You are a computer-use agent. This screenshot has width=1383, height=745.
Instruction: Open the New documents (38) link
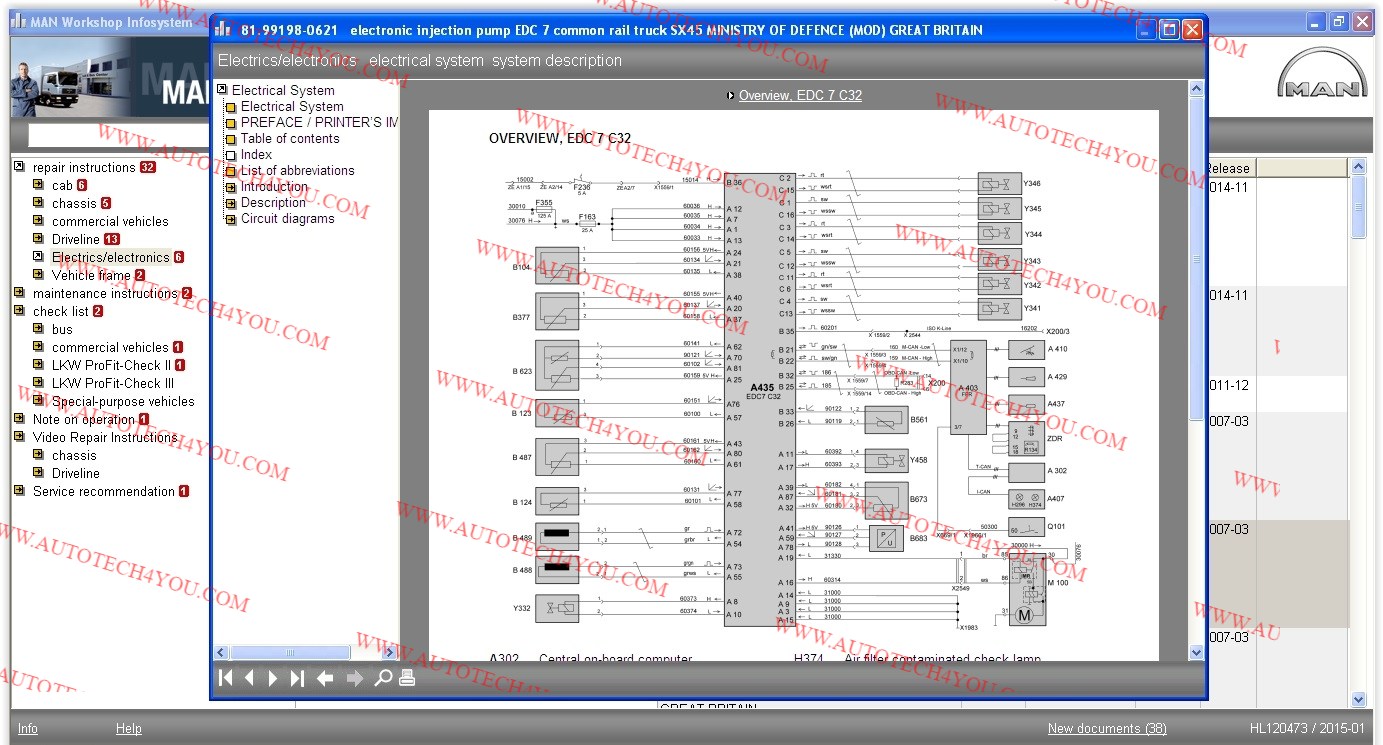point(1106,728)
